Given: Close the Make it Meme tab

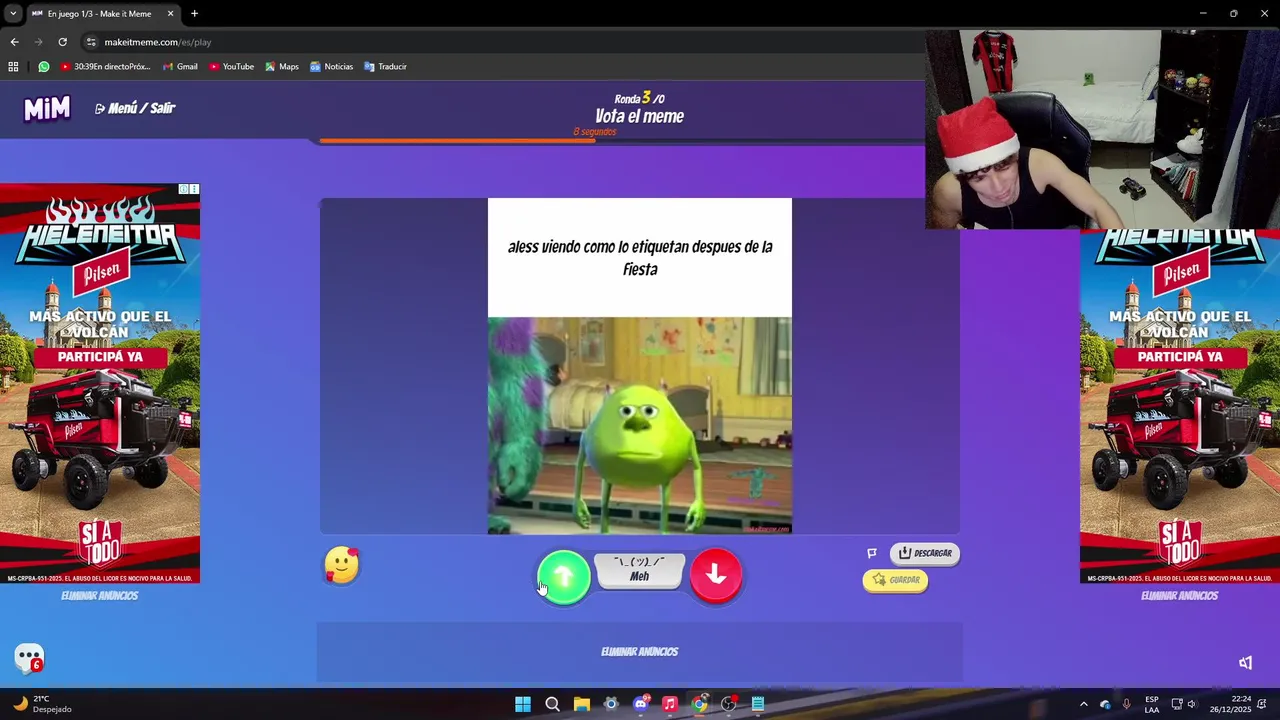Looking at the screenshot, I should tap(170, 14).
